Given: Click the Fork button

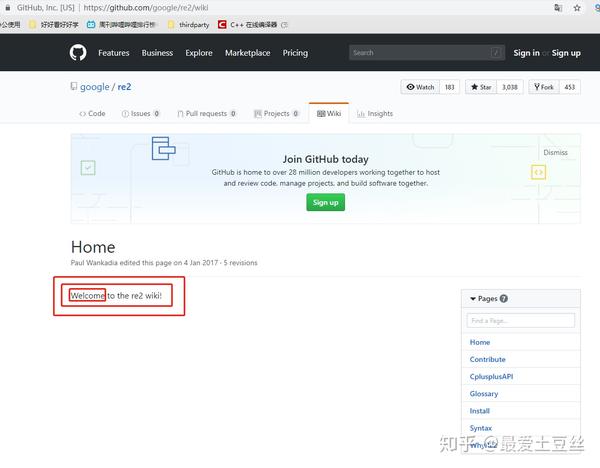Looking at the screenshot, I should pos(544,87).
